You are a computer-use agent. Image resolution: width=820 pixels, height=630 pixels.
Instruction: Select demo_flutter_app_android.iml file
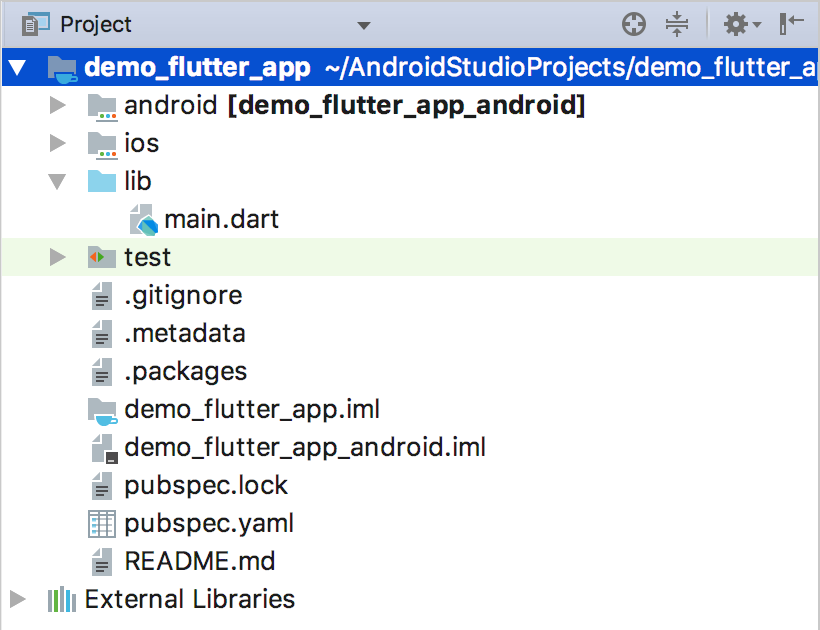click(x=305, y=448)
